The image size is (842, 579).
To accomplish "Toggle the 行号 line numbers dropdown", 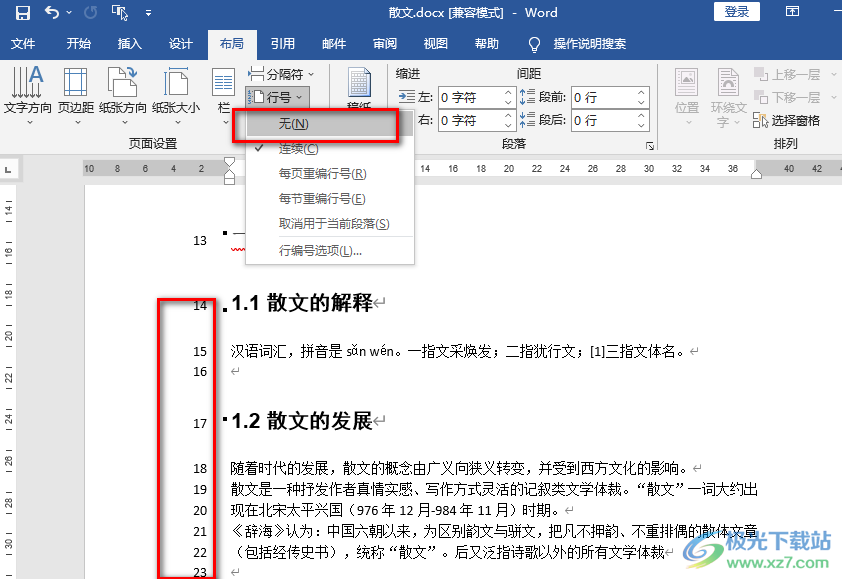I will tap(278, 97).
